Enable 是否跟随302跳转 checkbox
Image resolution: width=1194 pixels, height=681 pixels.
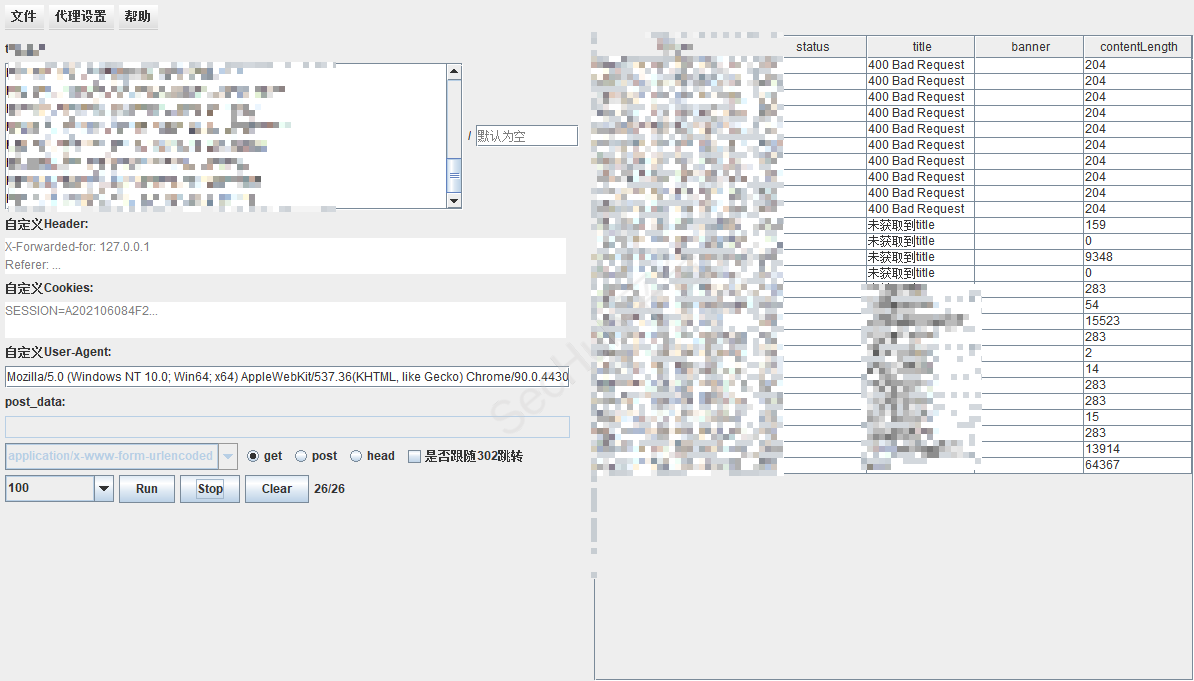pyautogui.click(x=414, y=456)
